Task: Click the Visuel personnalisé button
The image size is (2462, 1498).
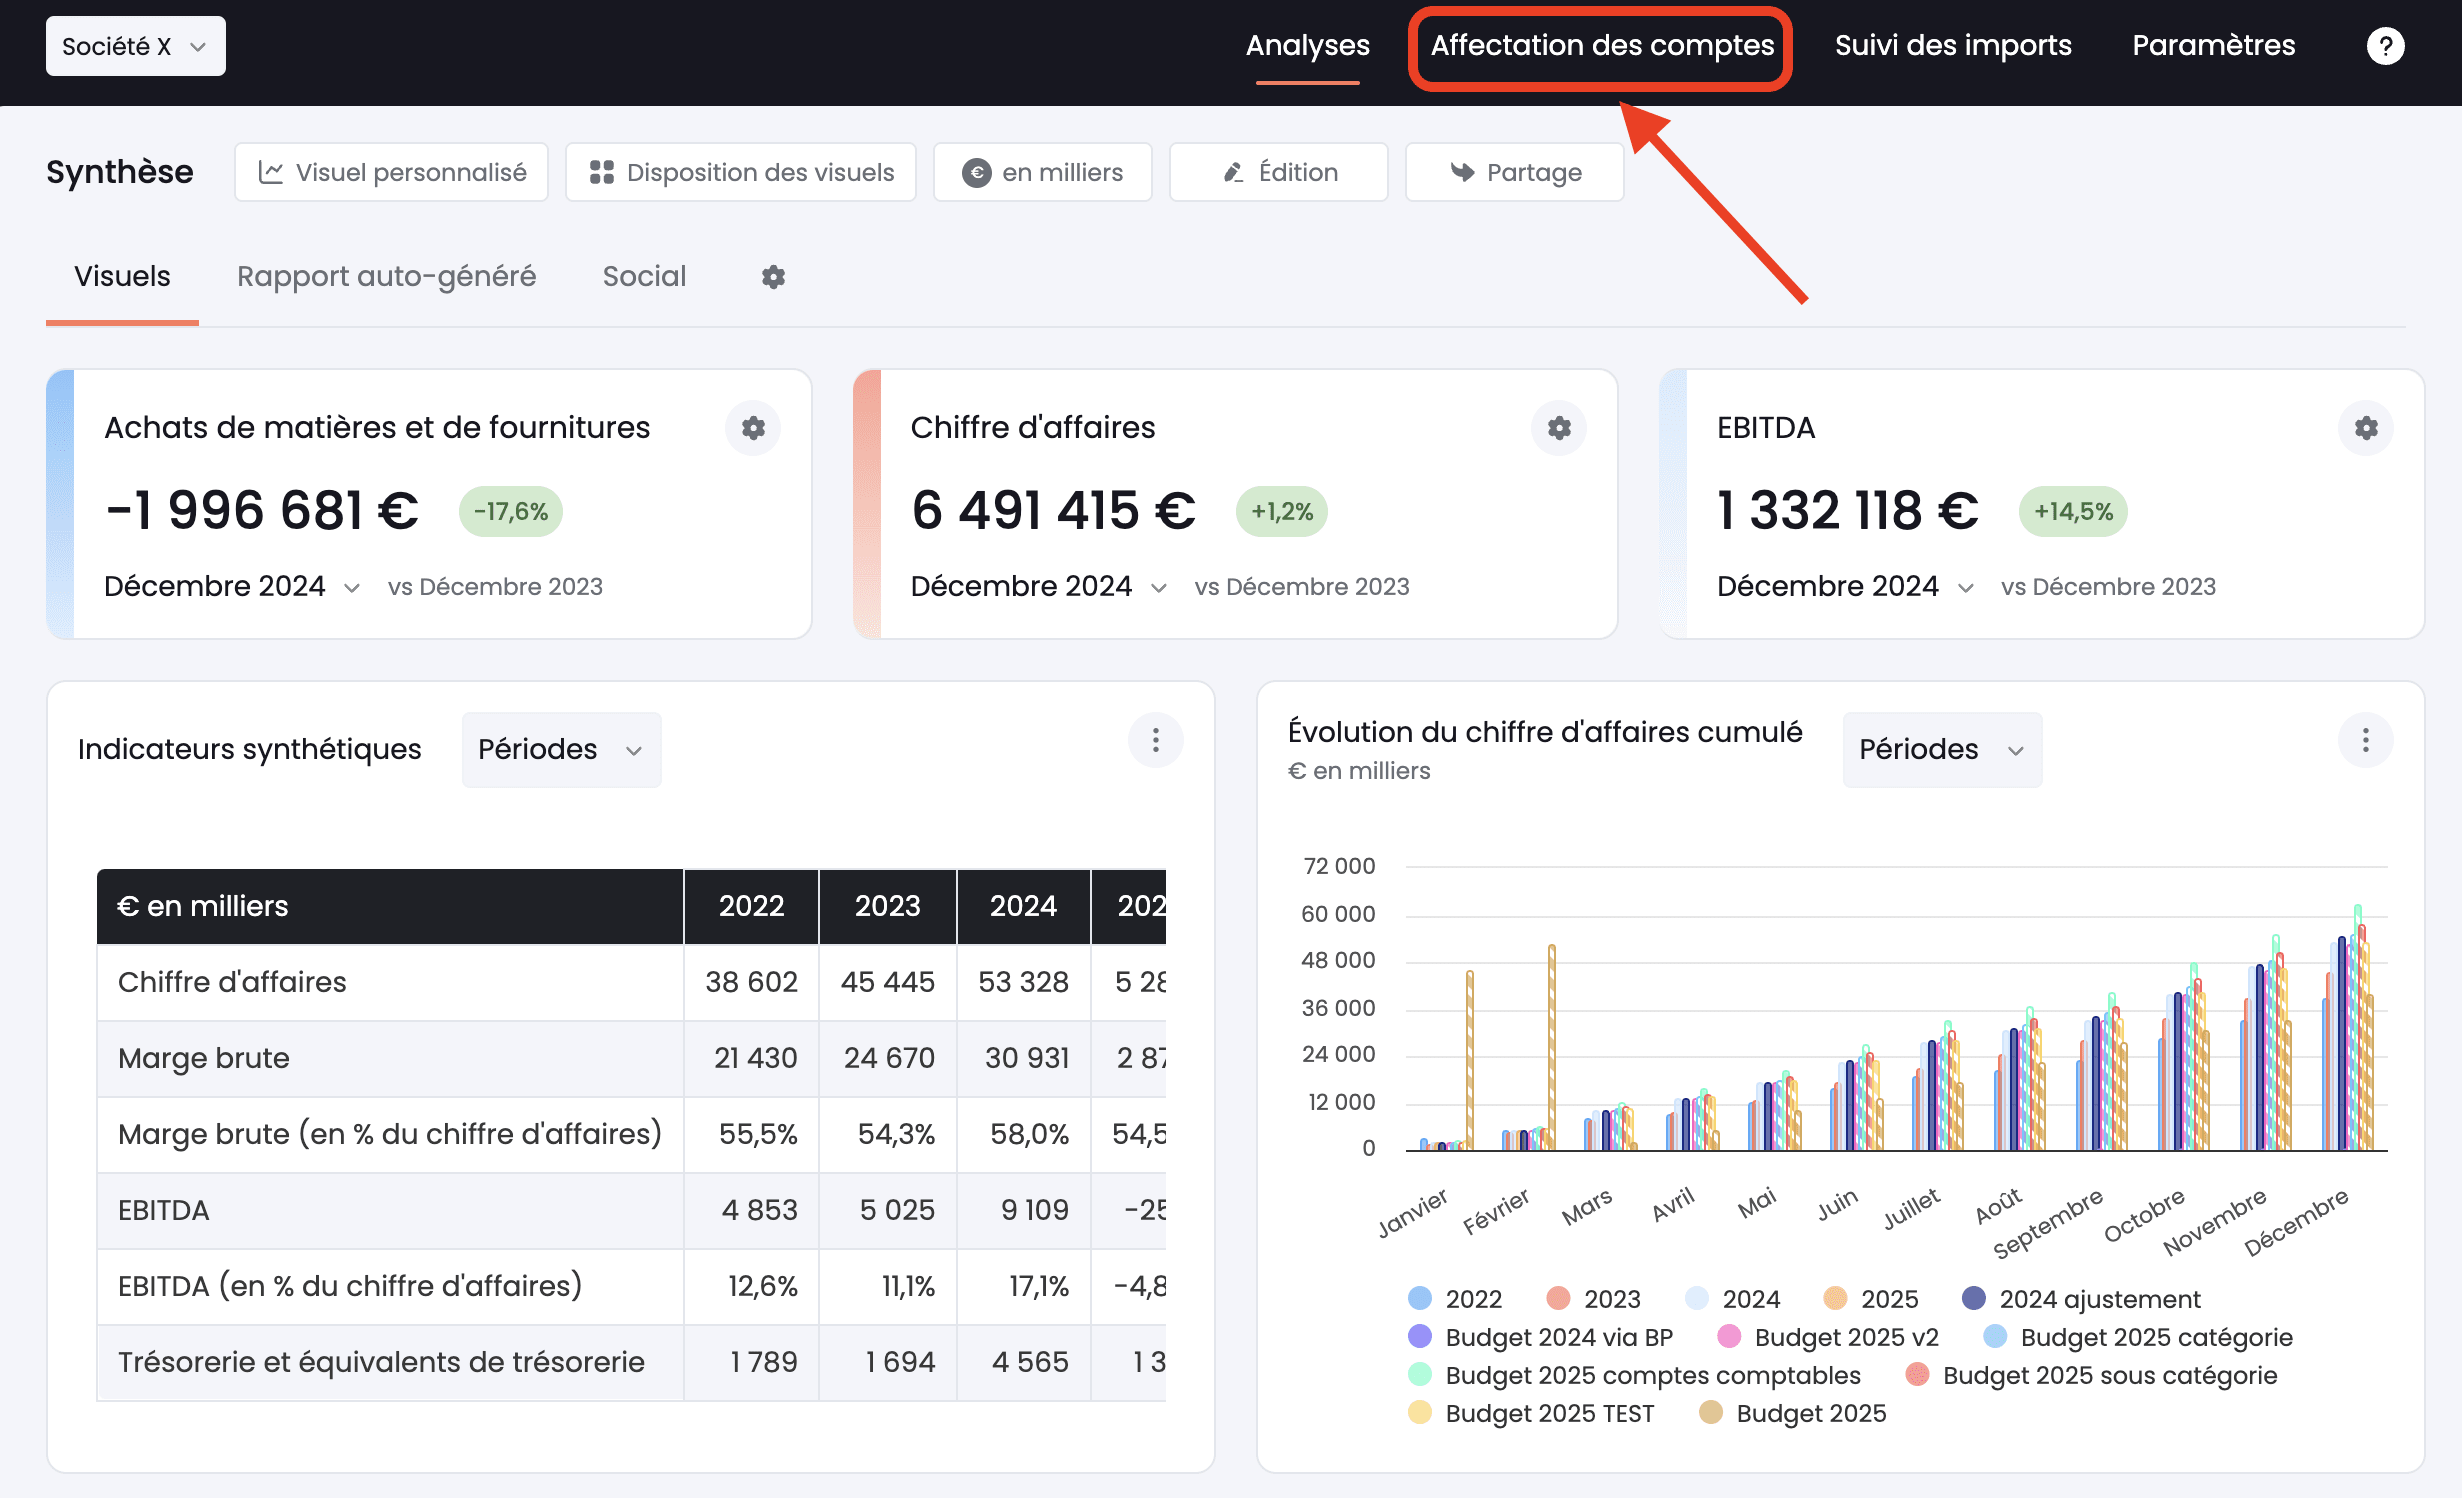Action: click(x=391, y=172)
